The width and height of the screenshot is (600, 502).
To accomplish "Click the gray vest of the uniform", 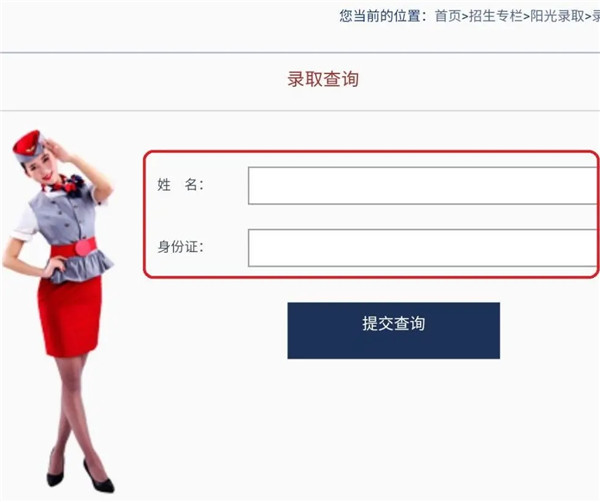I will coord(65,218).
